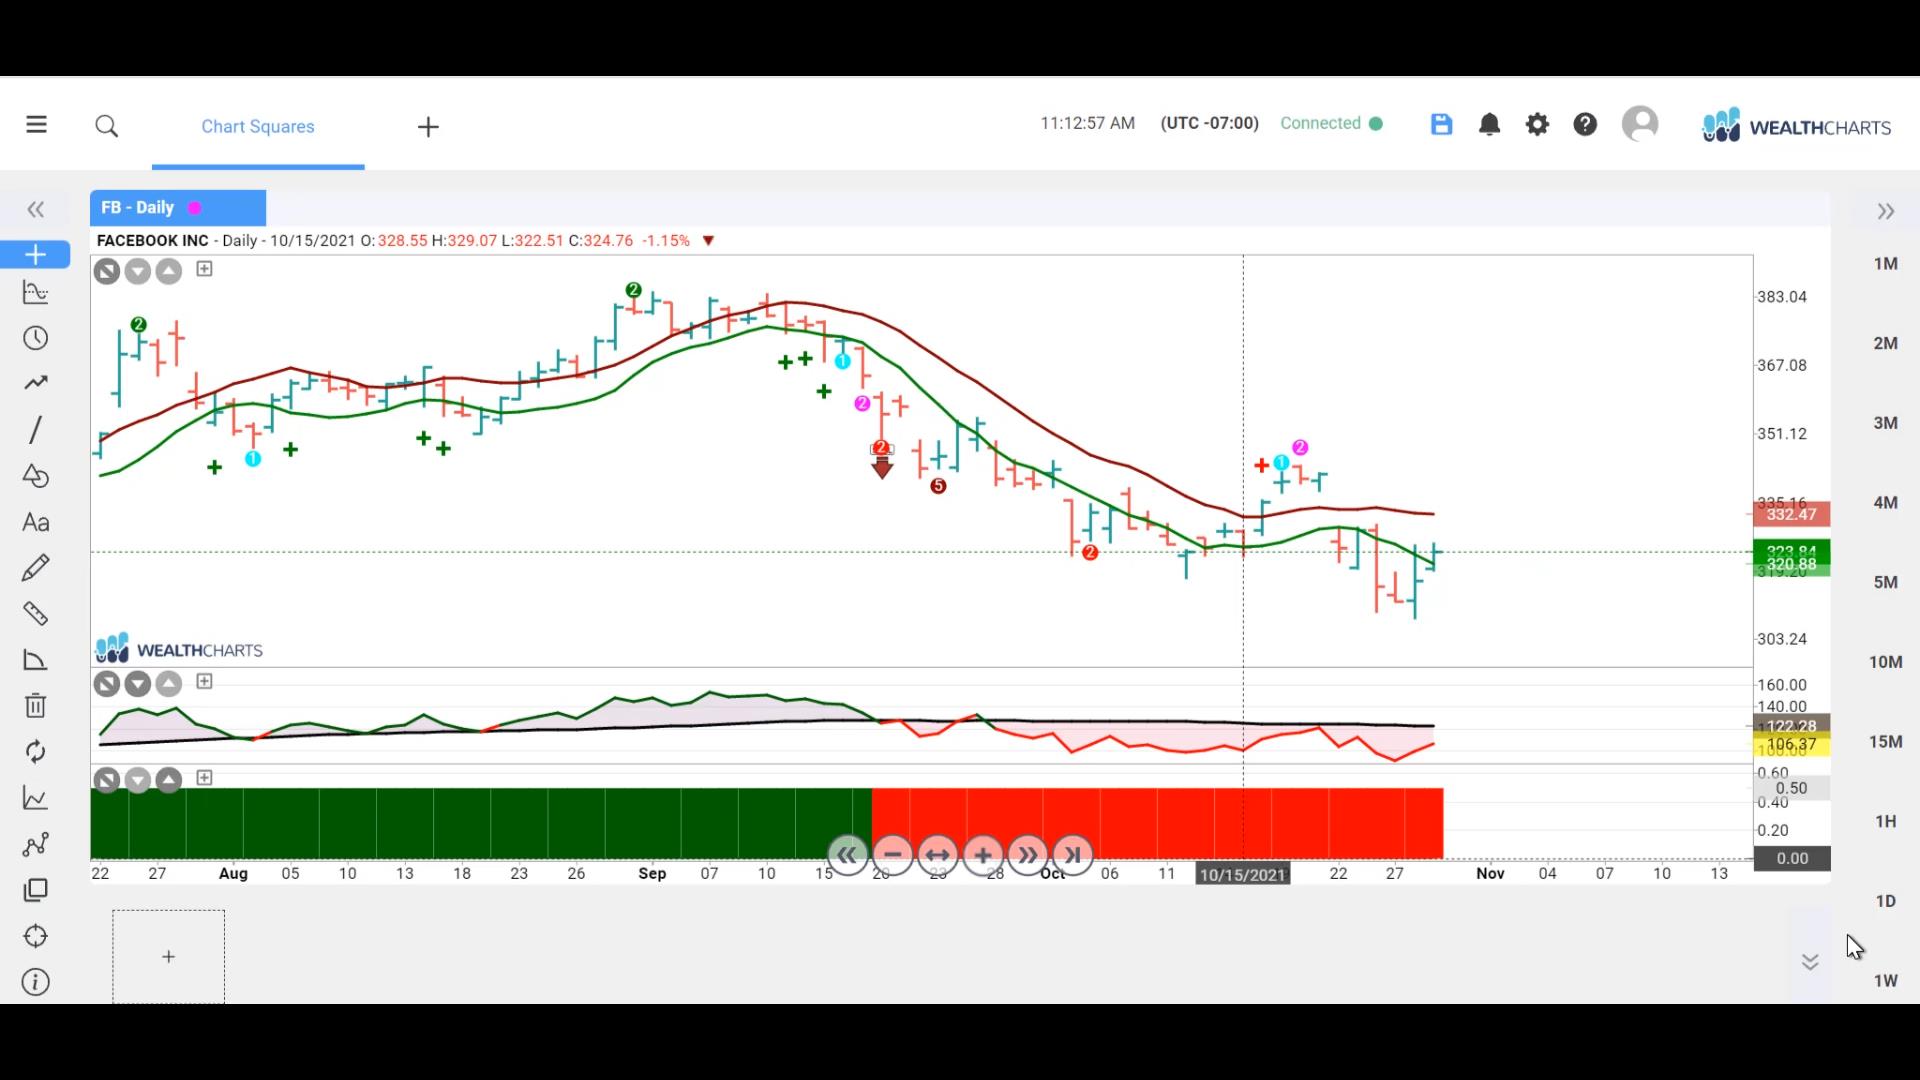
Task: Select the node path tool
Action: pos(35,844)
